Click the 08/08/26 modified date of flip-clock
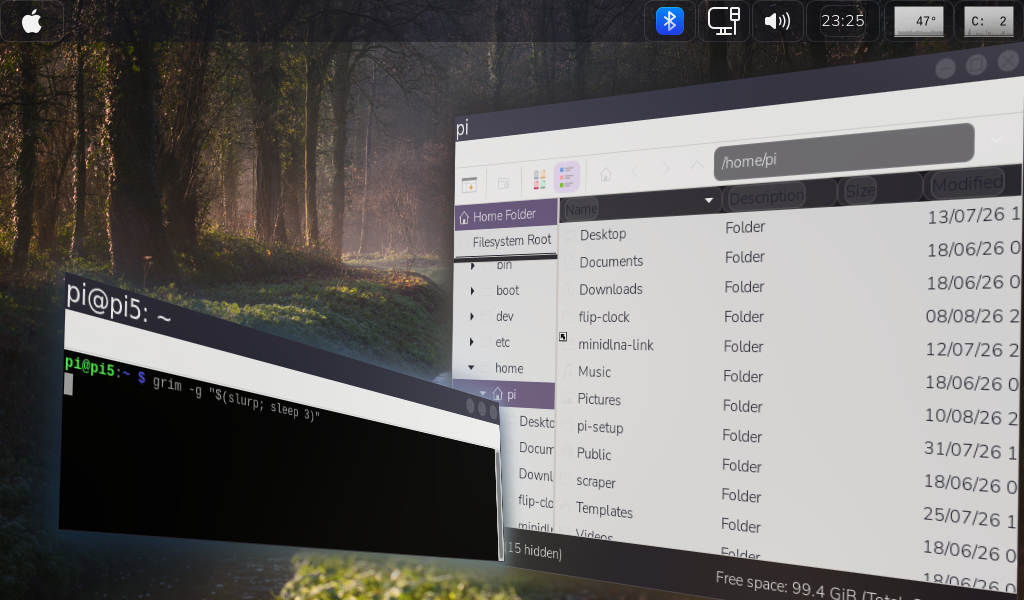This screenshot has height=600, width=1024. (972, 316)
